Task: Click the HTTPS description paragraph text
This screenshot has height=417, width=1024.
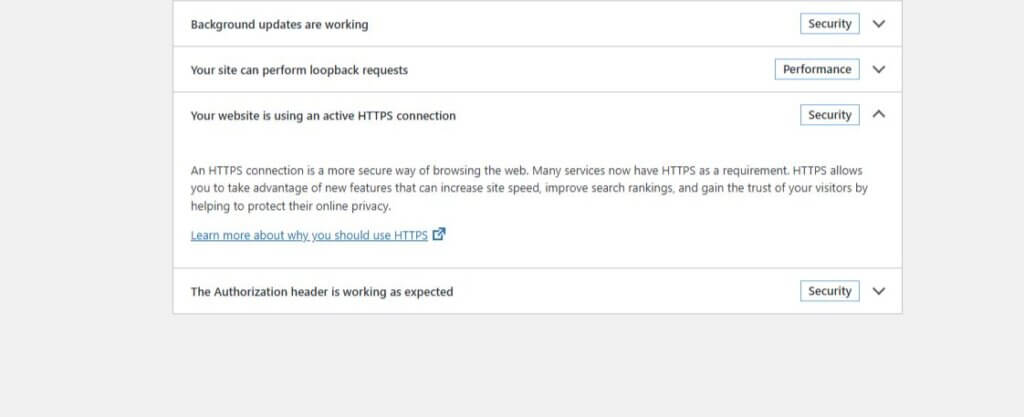Action: pyautogui.click(x=529, y=188)
